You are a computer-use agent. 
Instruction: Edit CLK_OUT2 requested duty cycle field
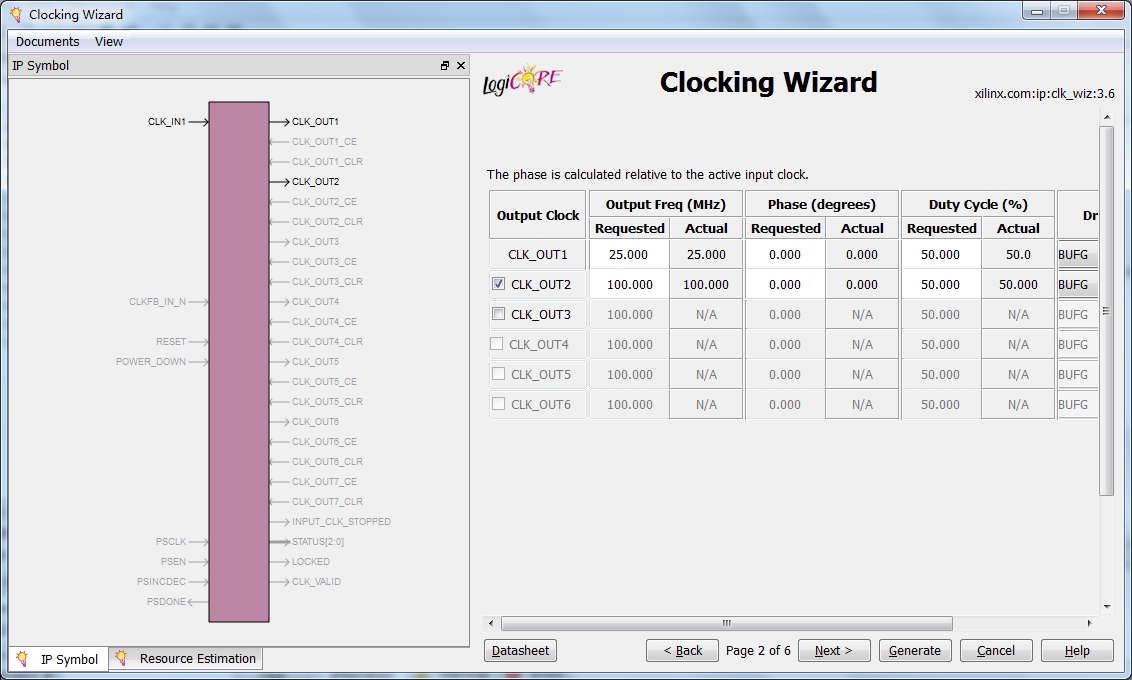[941, 284]
